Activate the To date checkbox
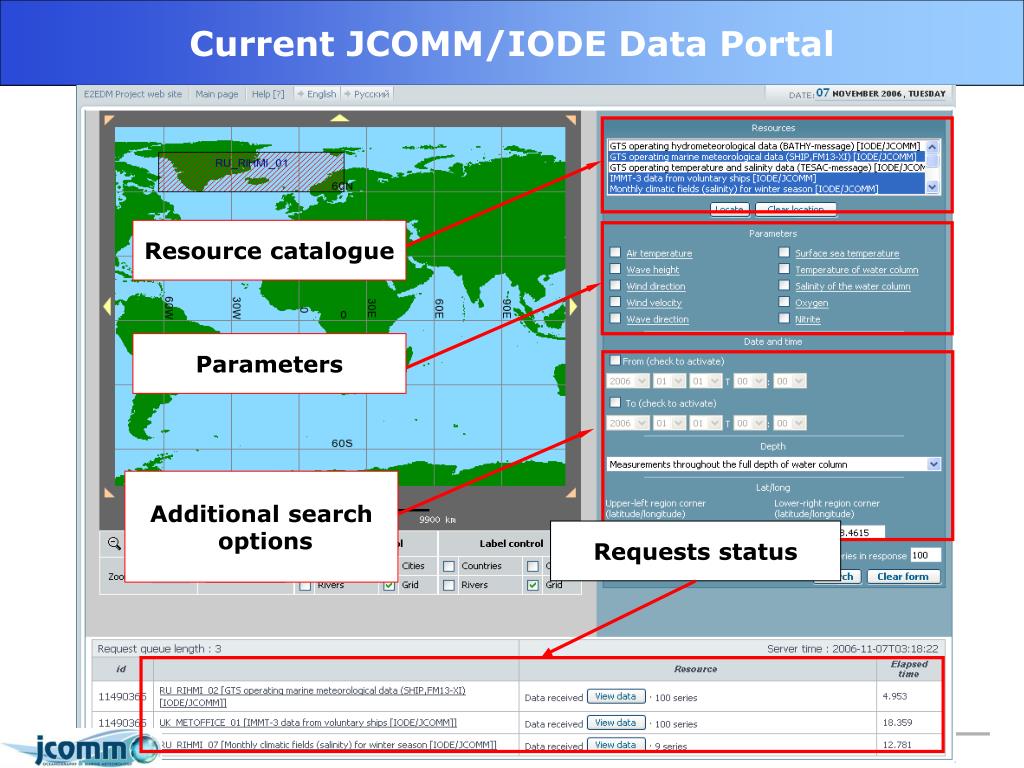Screen dimensions: 1024x768 (x=615, y=402)
